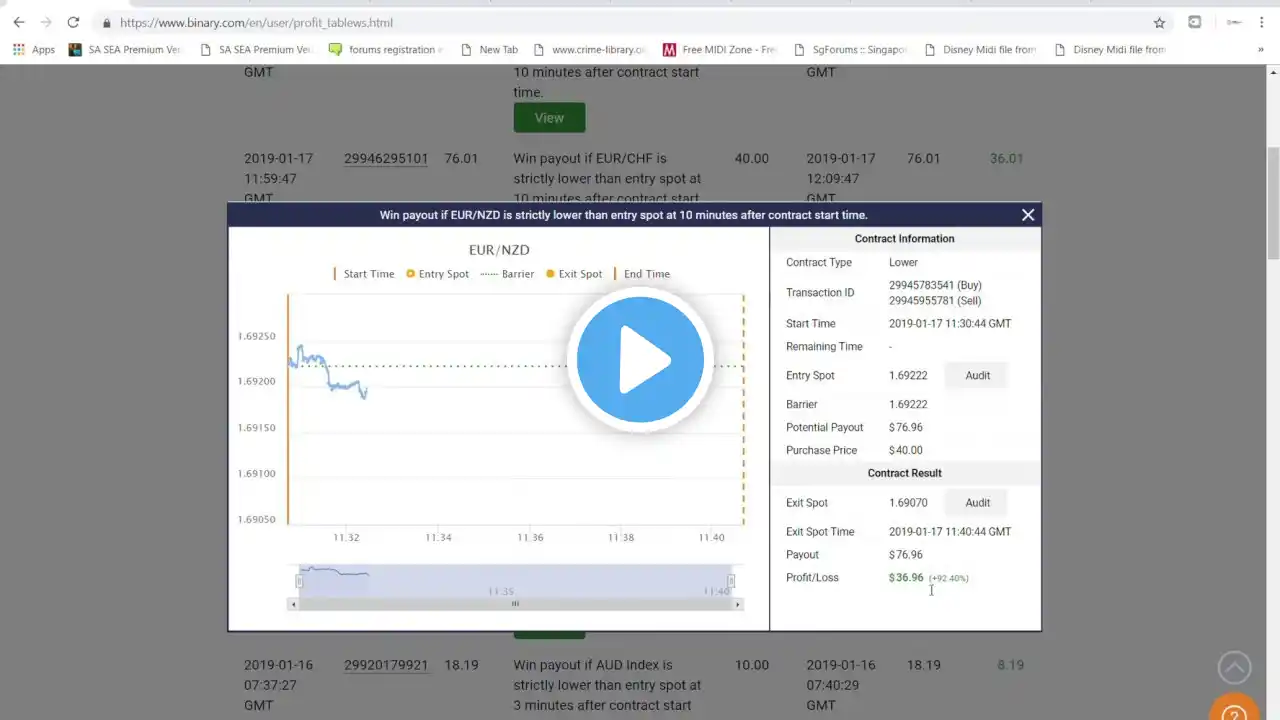Open the Apps shortcut in bookmarks bar
Screen dimensions: 1280x720
coord(34,49)
